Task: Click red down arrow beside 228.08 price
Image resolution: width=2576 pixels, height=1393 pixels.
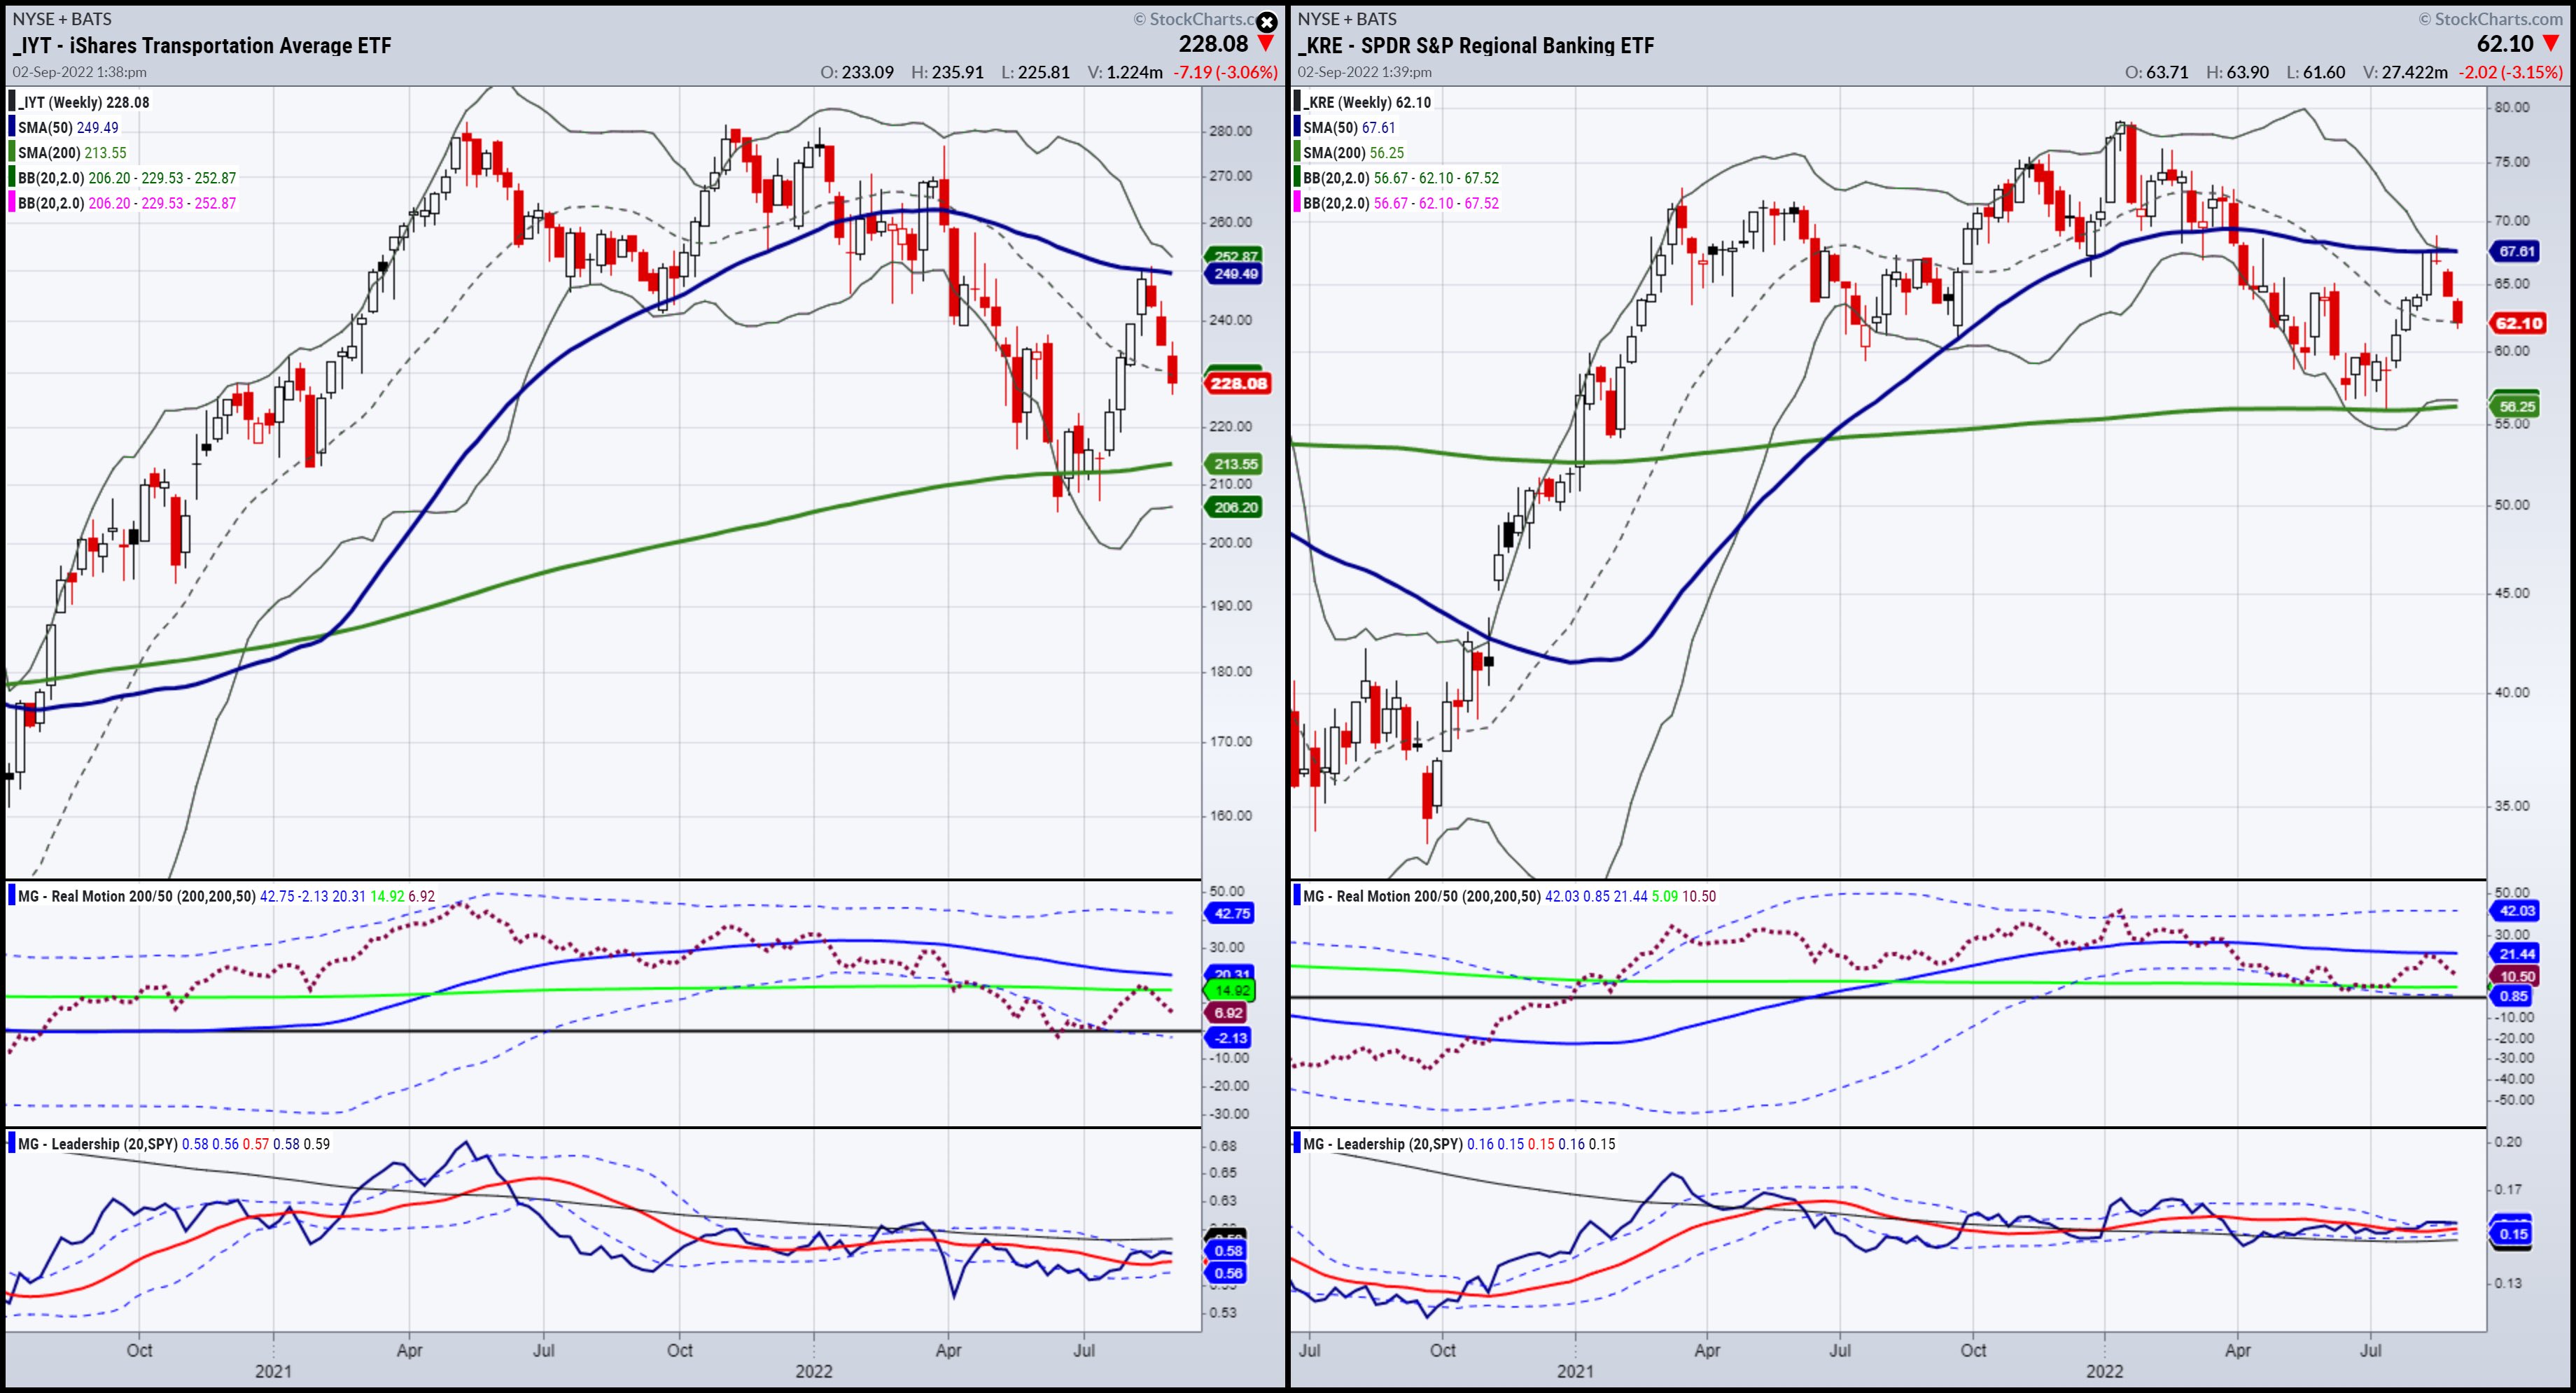Action: (1266, 44)
